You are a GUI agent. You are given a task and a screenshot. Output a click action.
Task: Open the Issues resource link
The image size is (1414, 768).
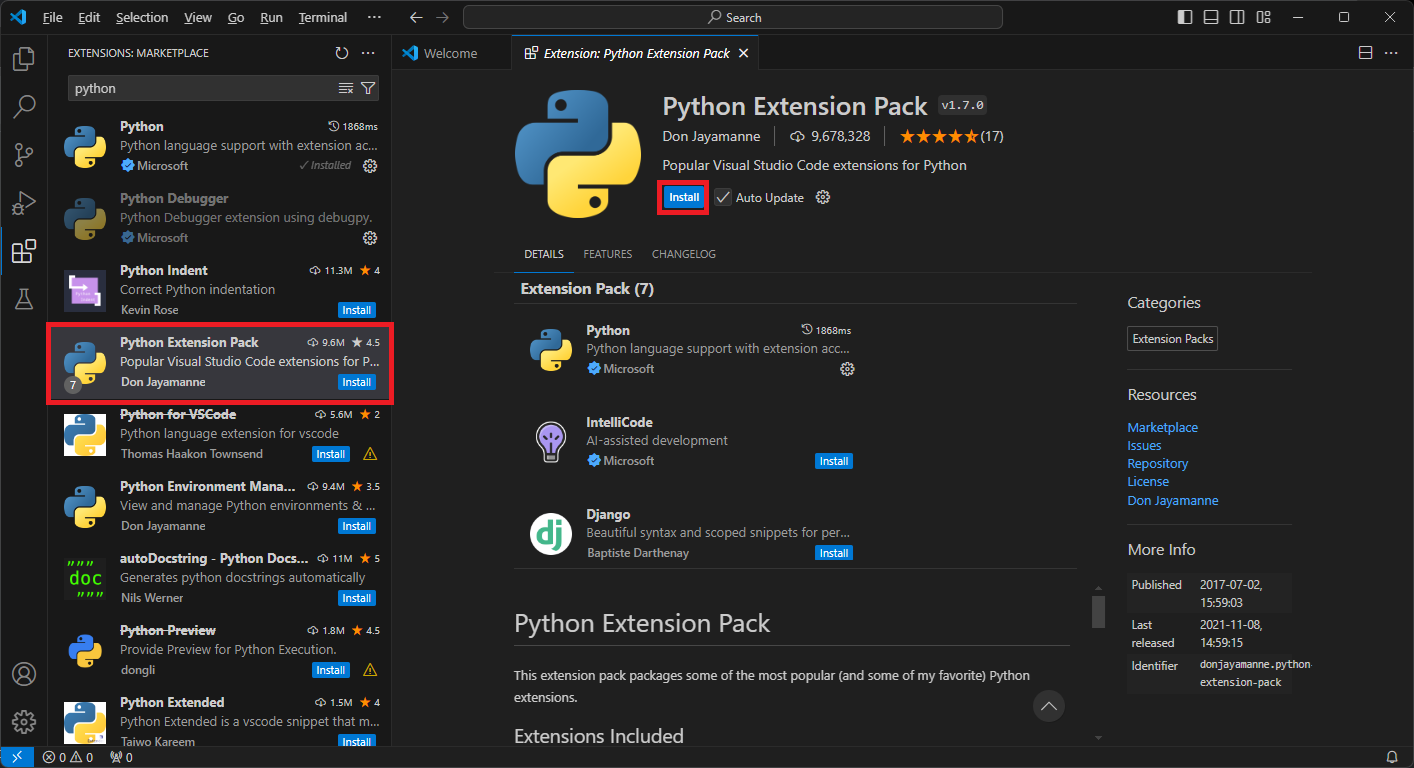pos(1144,446)
